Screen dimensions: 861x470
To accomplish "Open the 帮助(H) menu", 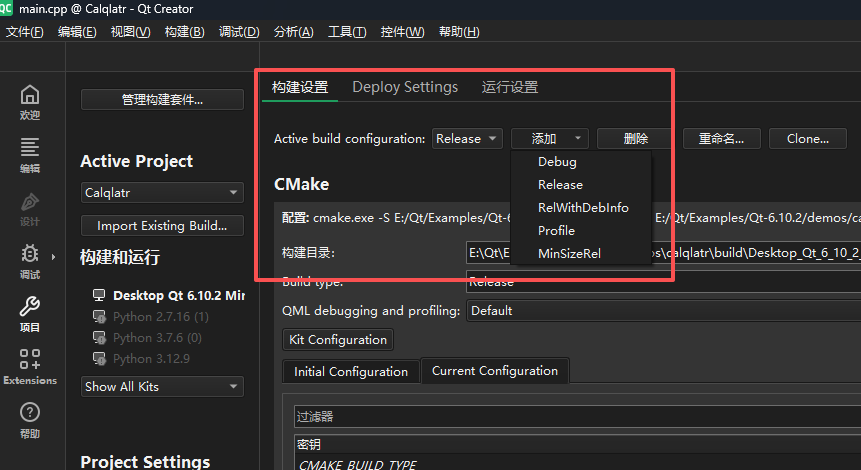I will coord(459,32).
